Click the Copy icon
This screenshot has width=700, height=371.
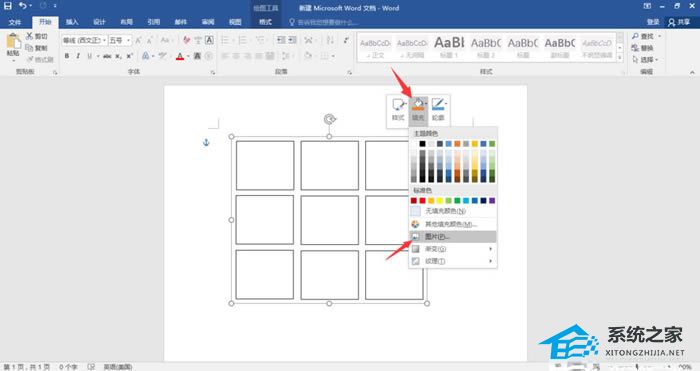coord(29,48)
